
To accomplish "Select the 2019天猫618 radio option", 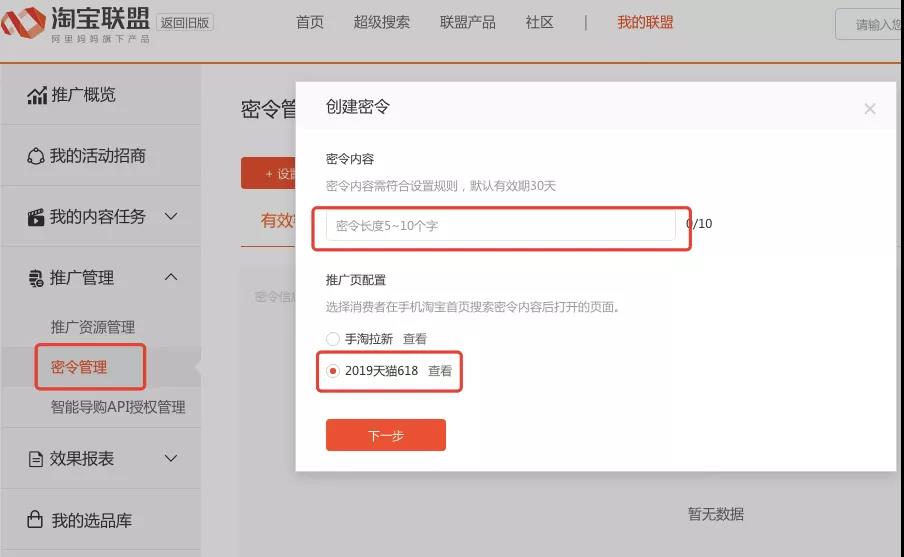I will 333,371.
